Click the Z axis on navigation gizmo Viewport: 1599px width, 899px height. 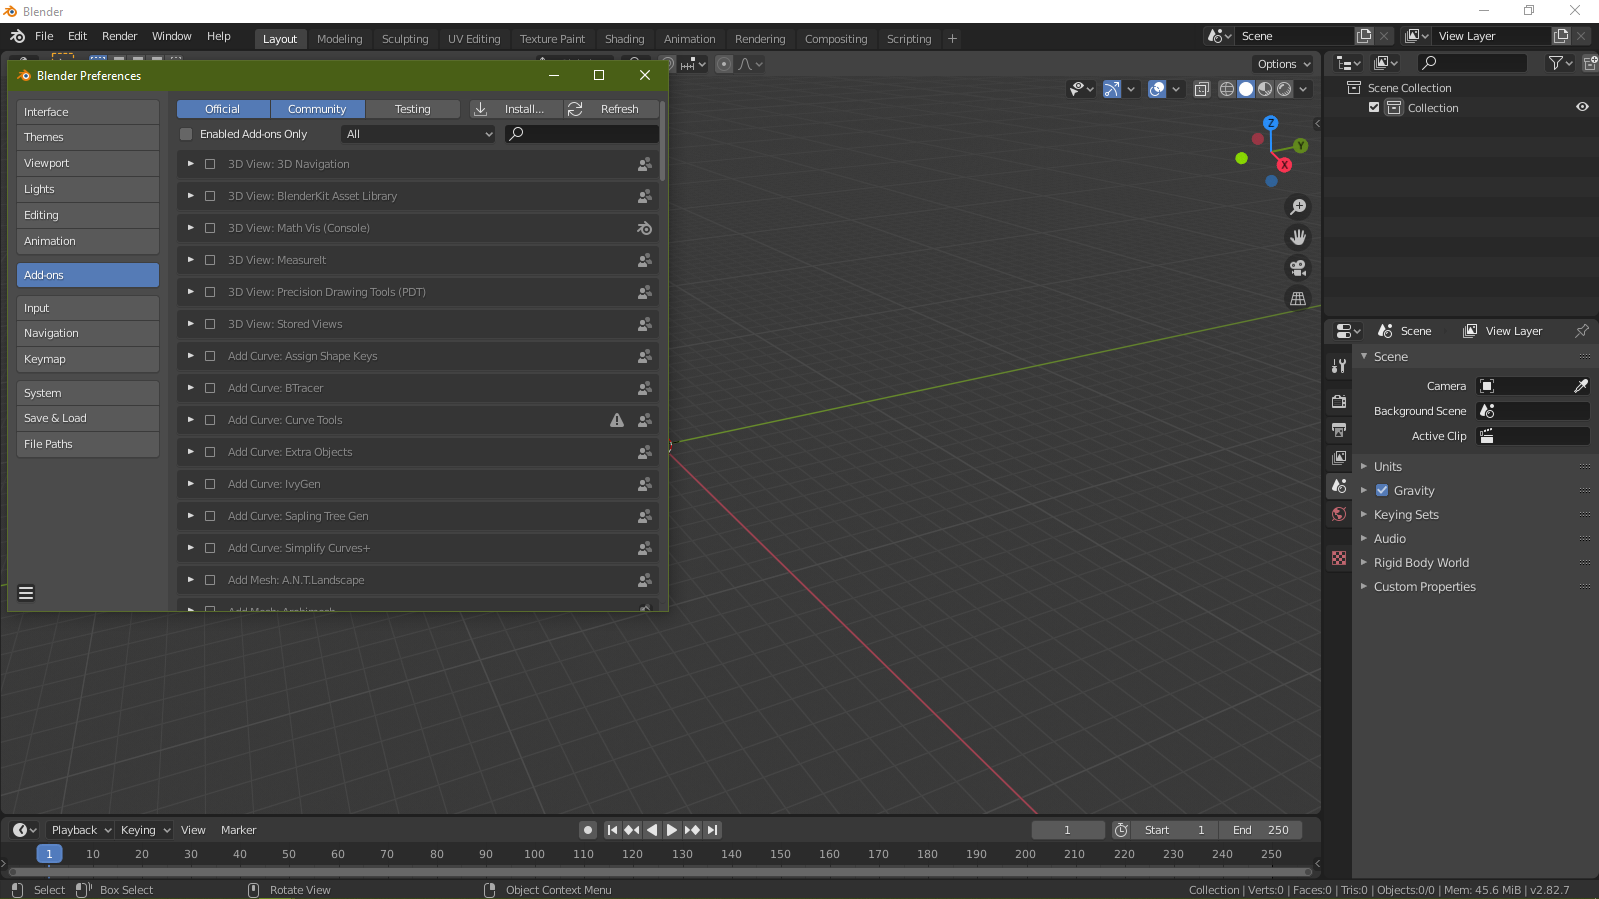pyautogui.click(x=1270, y=123)
